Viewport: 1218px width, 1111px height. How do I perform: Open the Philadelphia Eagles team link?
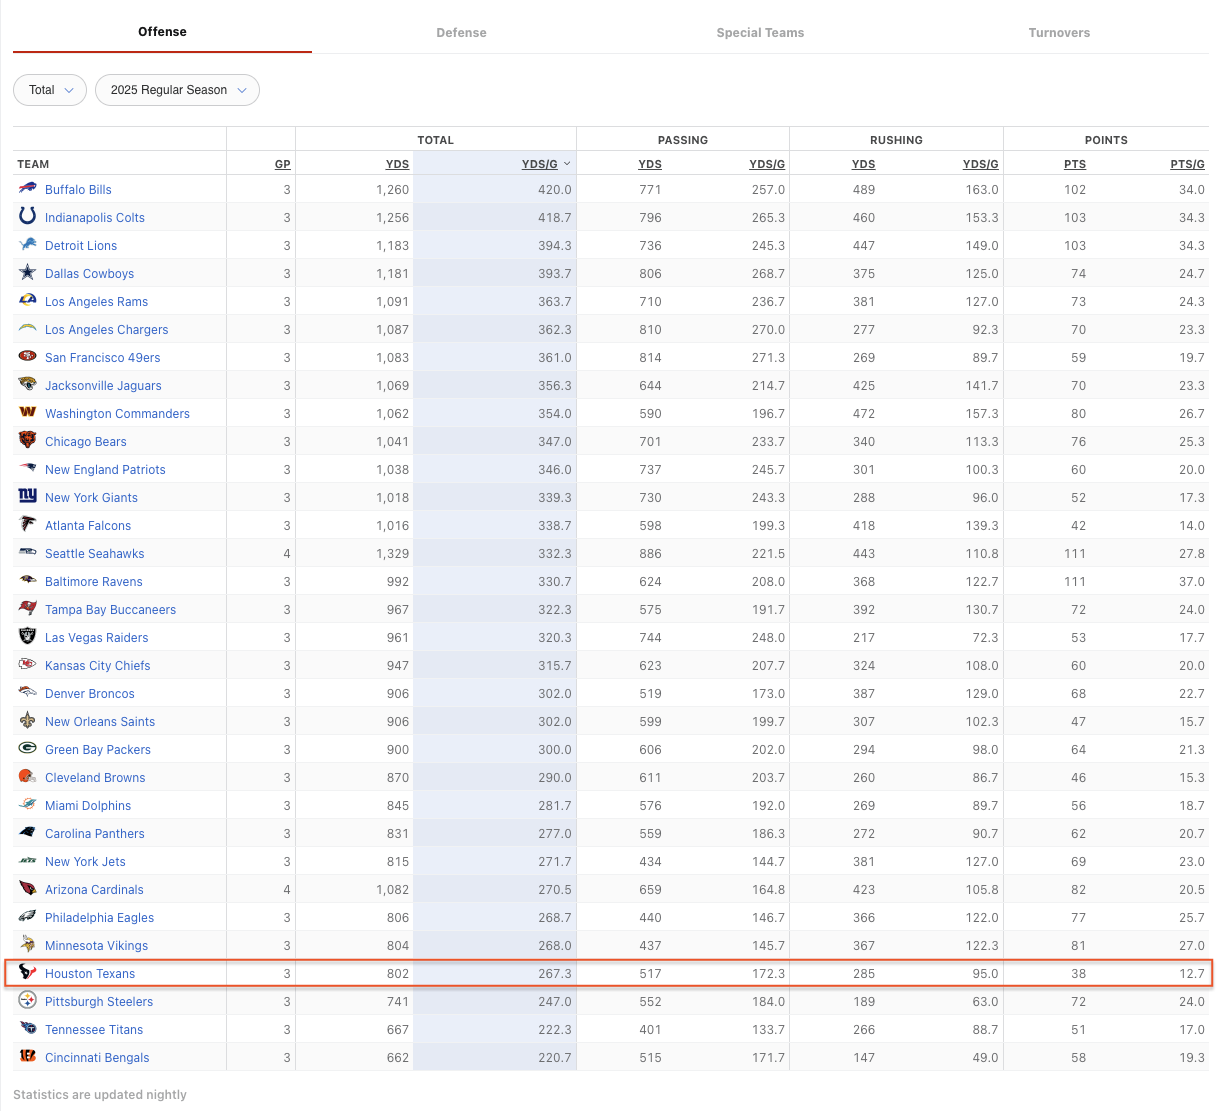[99, 918]
